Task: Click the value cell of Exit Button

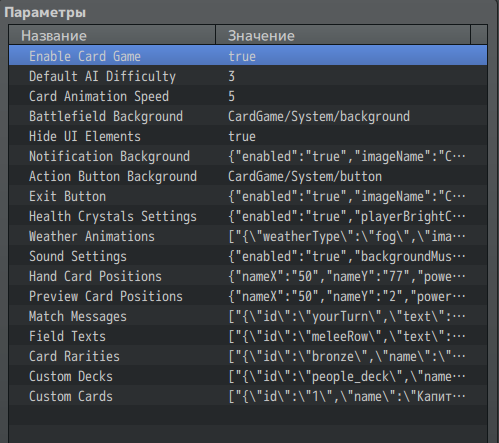Action: pos(347,196)
